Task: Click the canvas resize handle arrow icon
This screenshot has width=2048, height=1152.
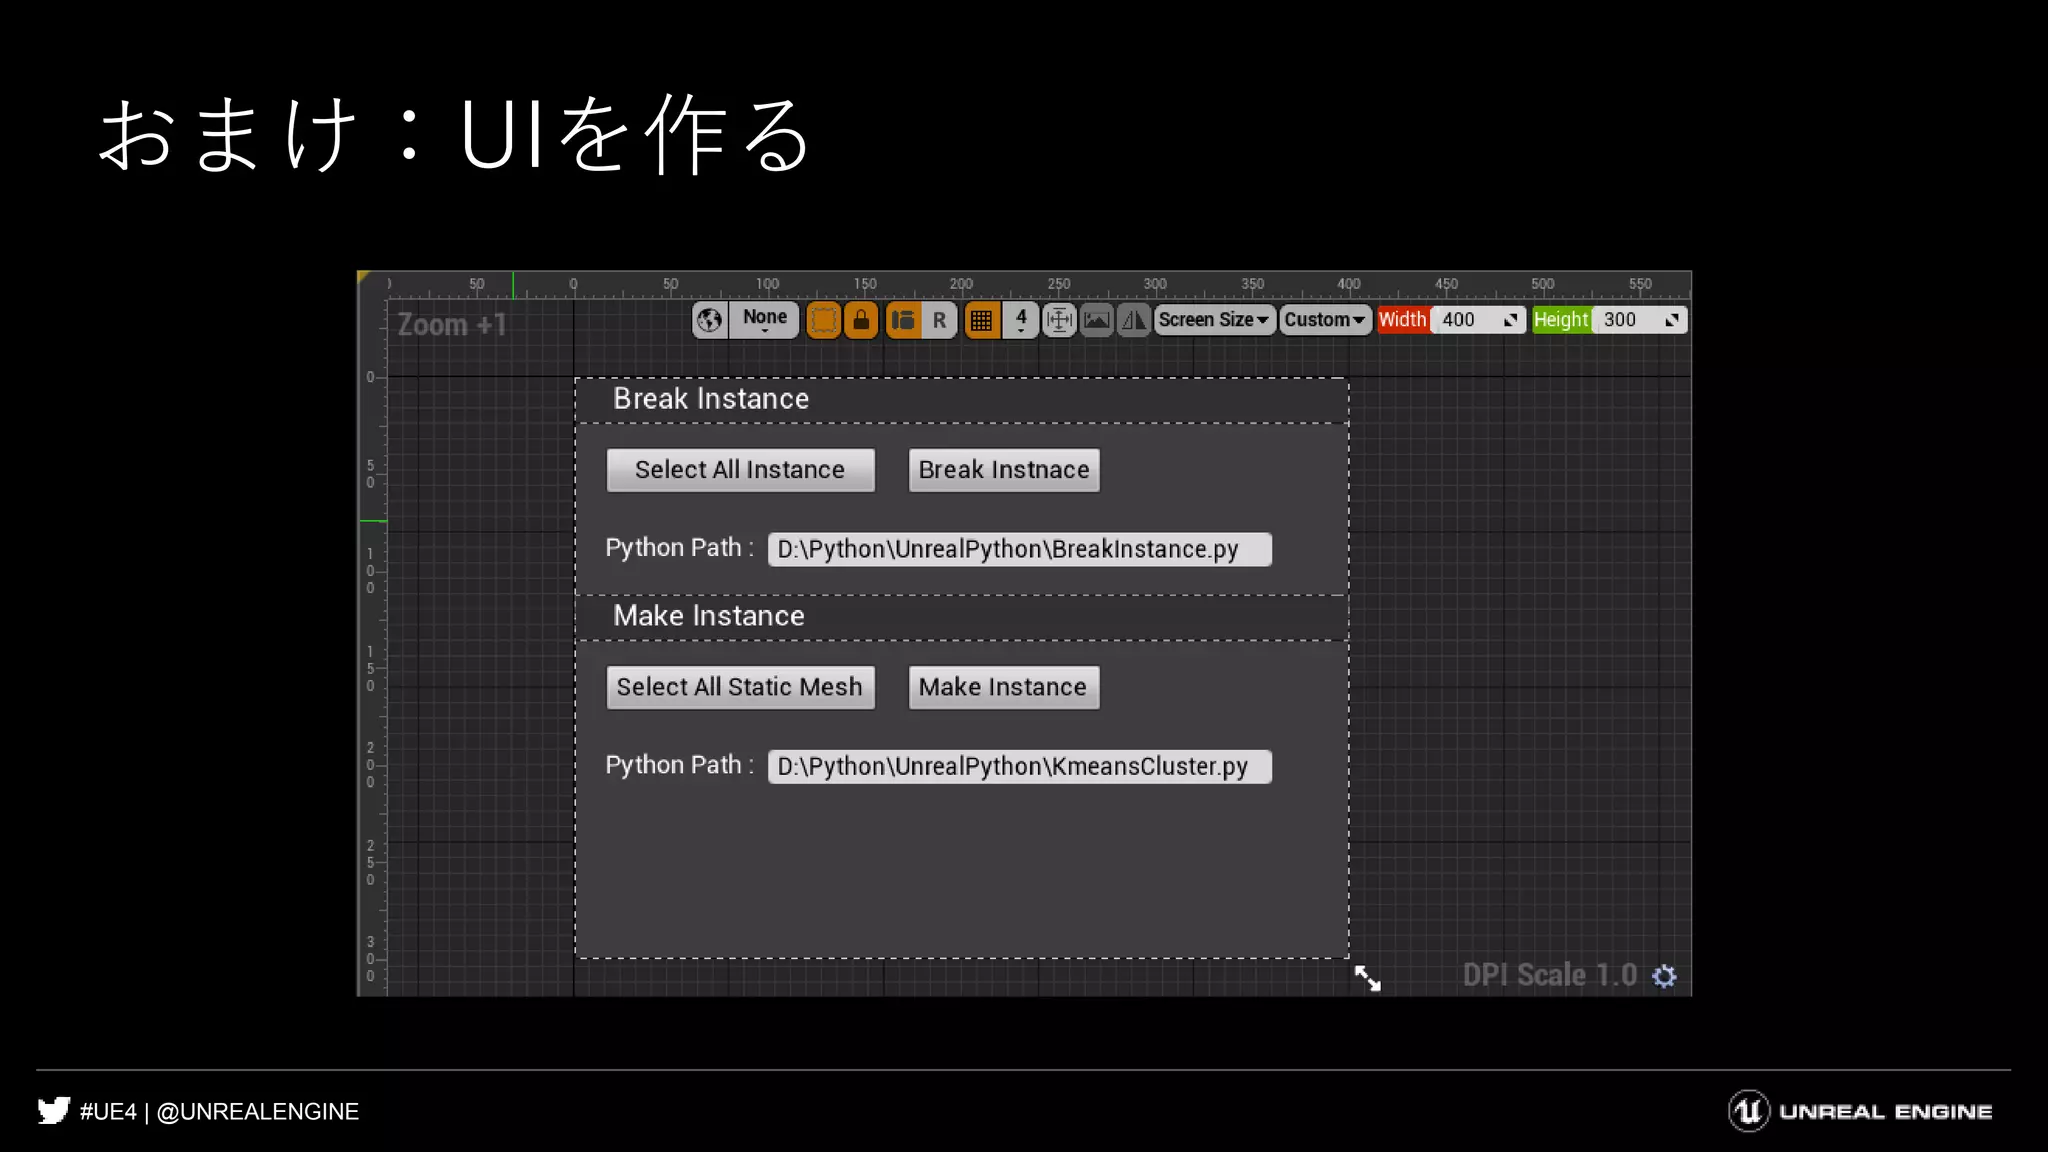Action: point(1367,978)
